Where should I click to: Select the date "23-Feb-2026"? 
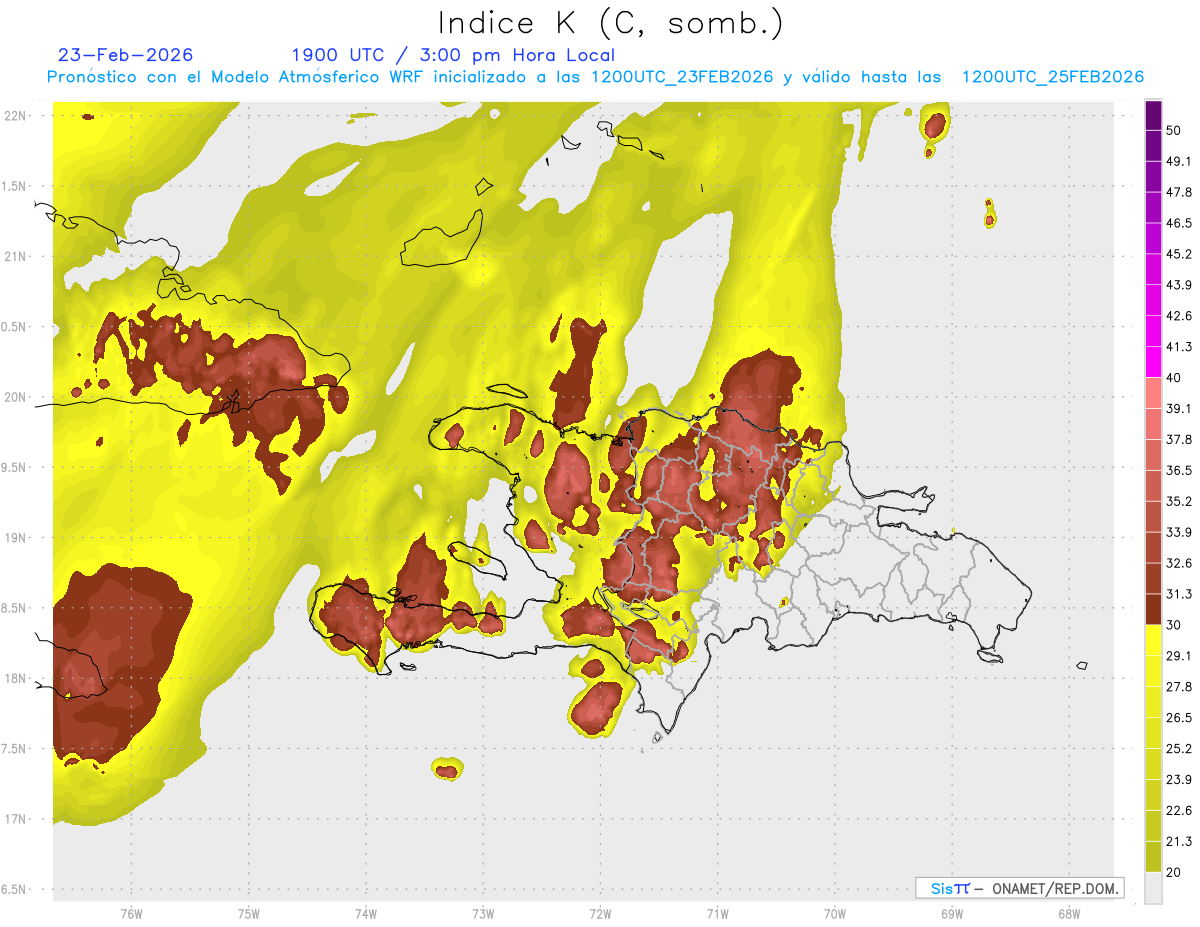126,55
